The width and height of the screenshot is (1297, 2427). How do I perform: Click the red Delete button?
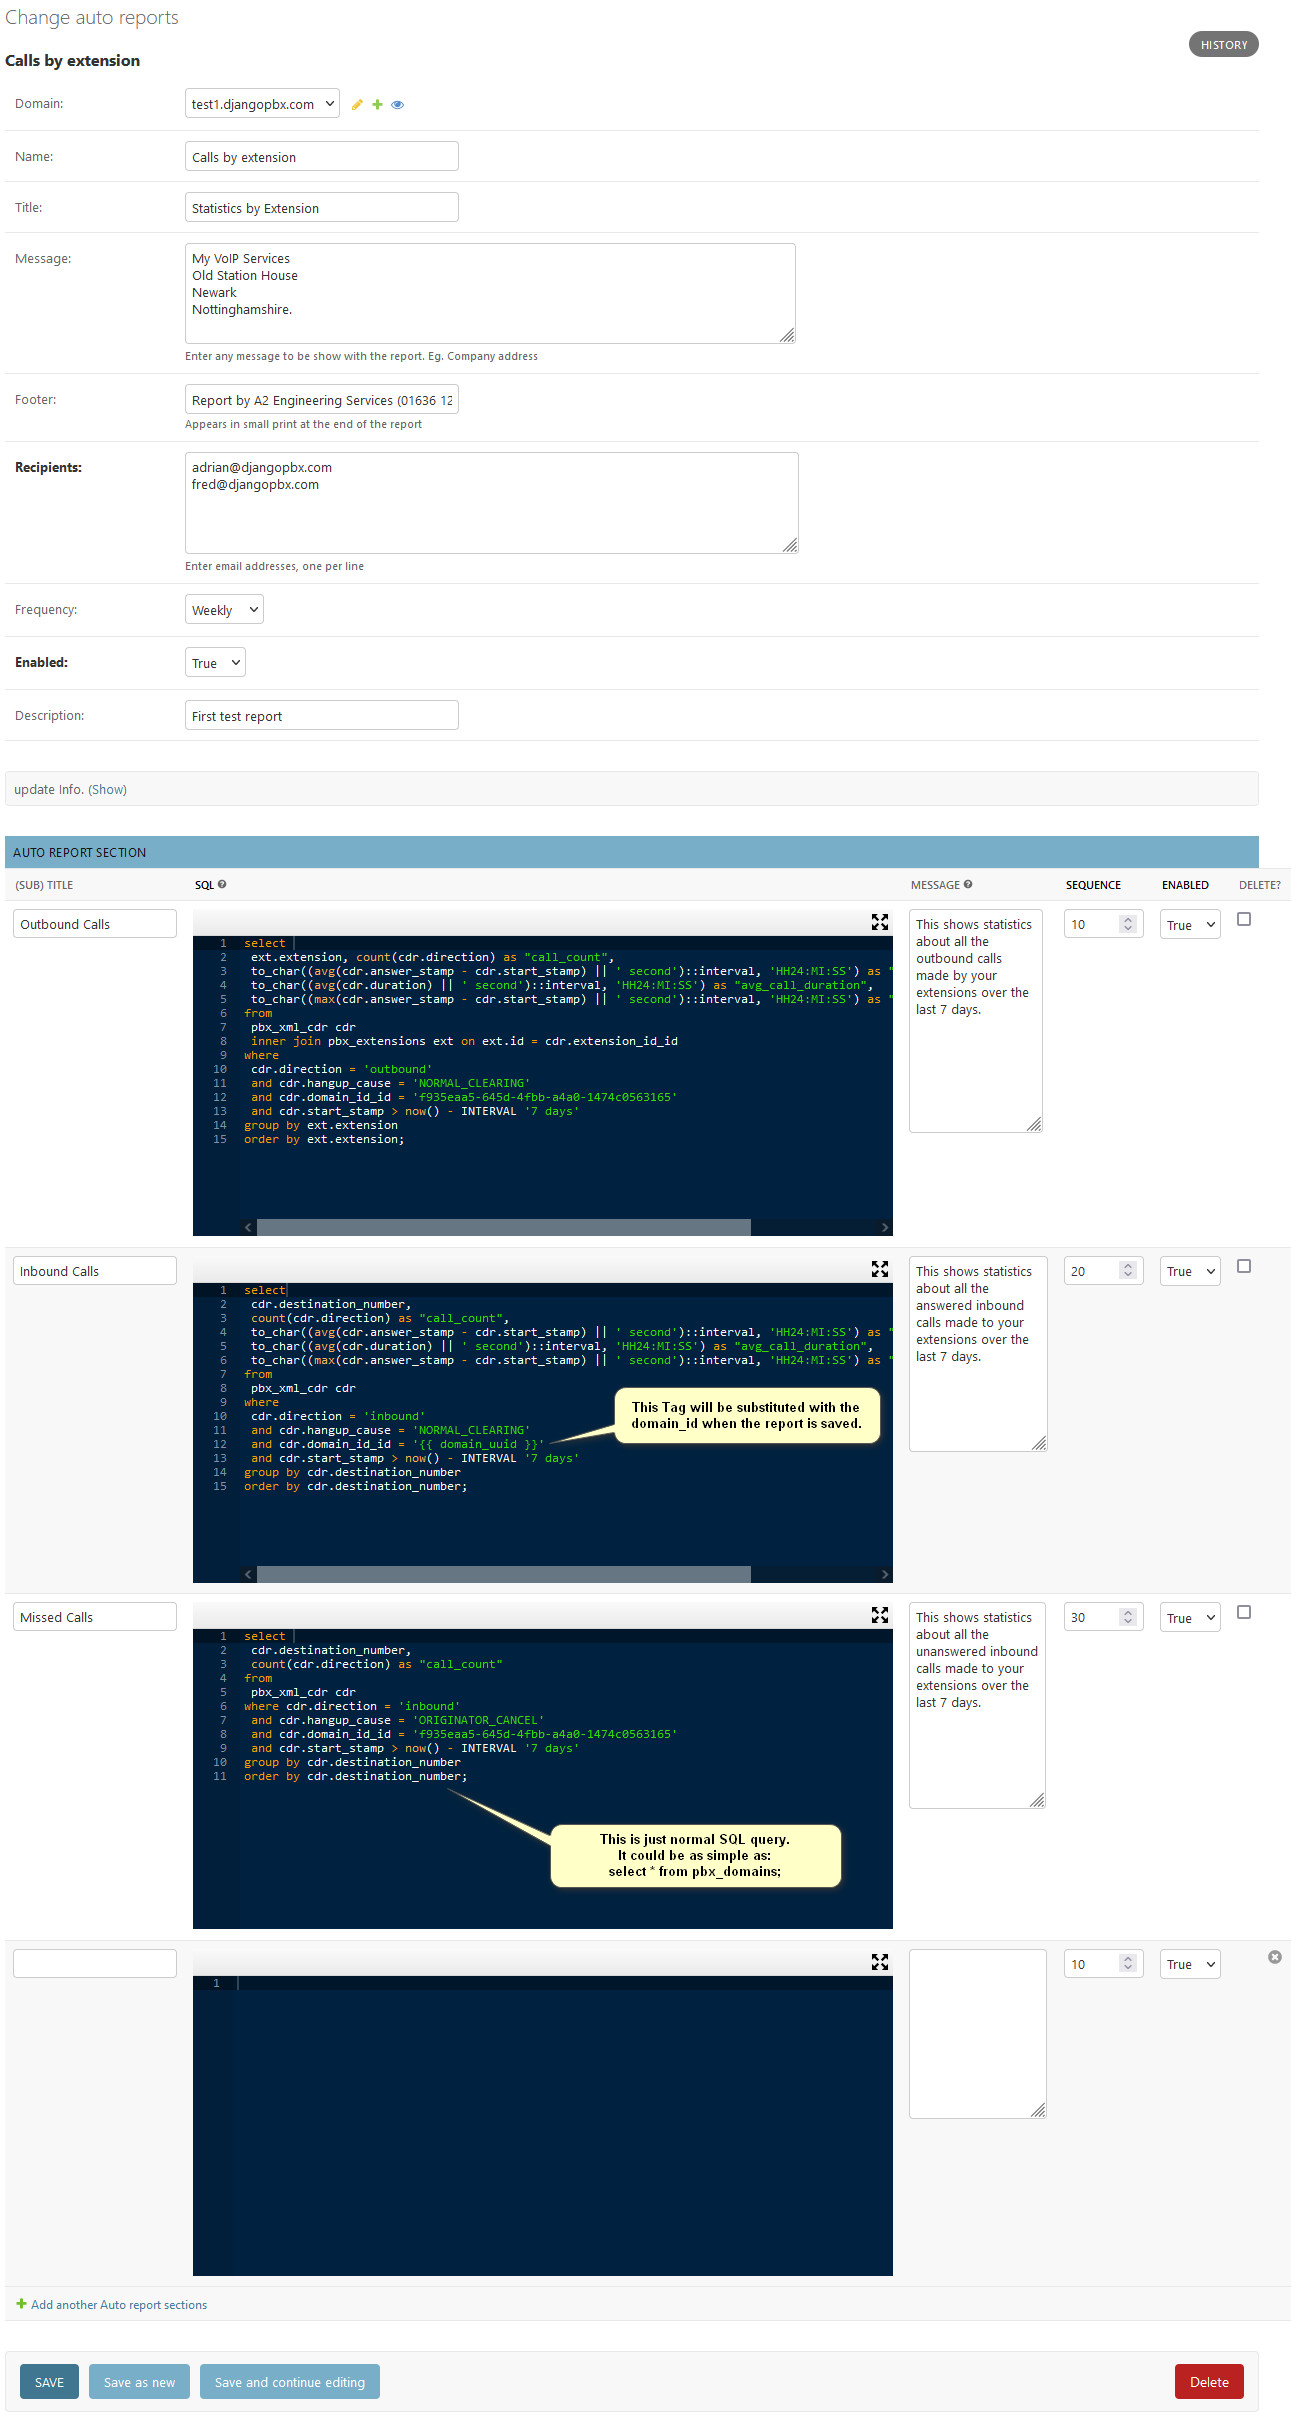(x=1208, y=2382)
